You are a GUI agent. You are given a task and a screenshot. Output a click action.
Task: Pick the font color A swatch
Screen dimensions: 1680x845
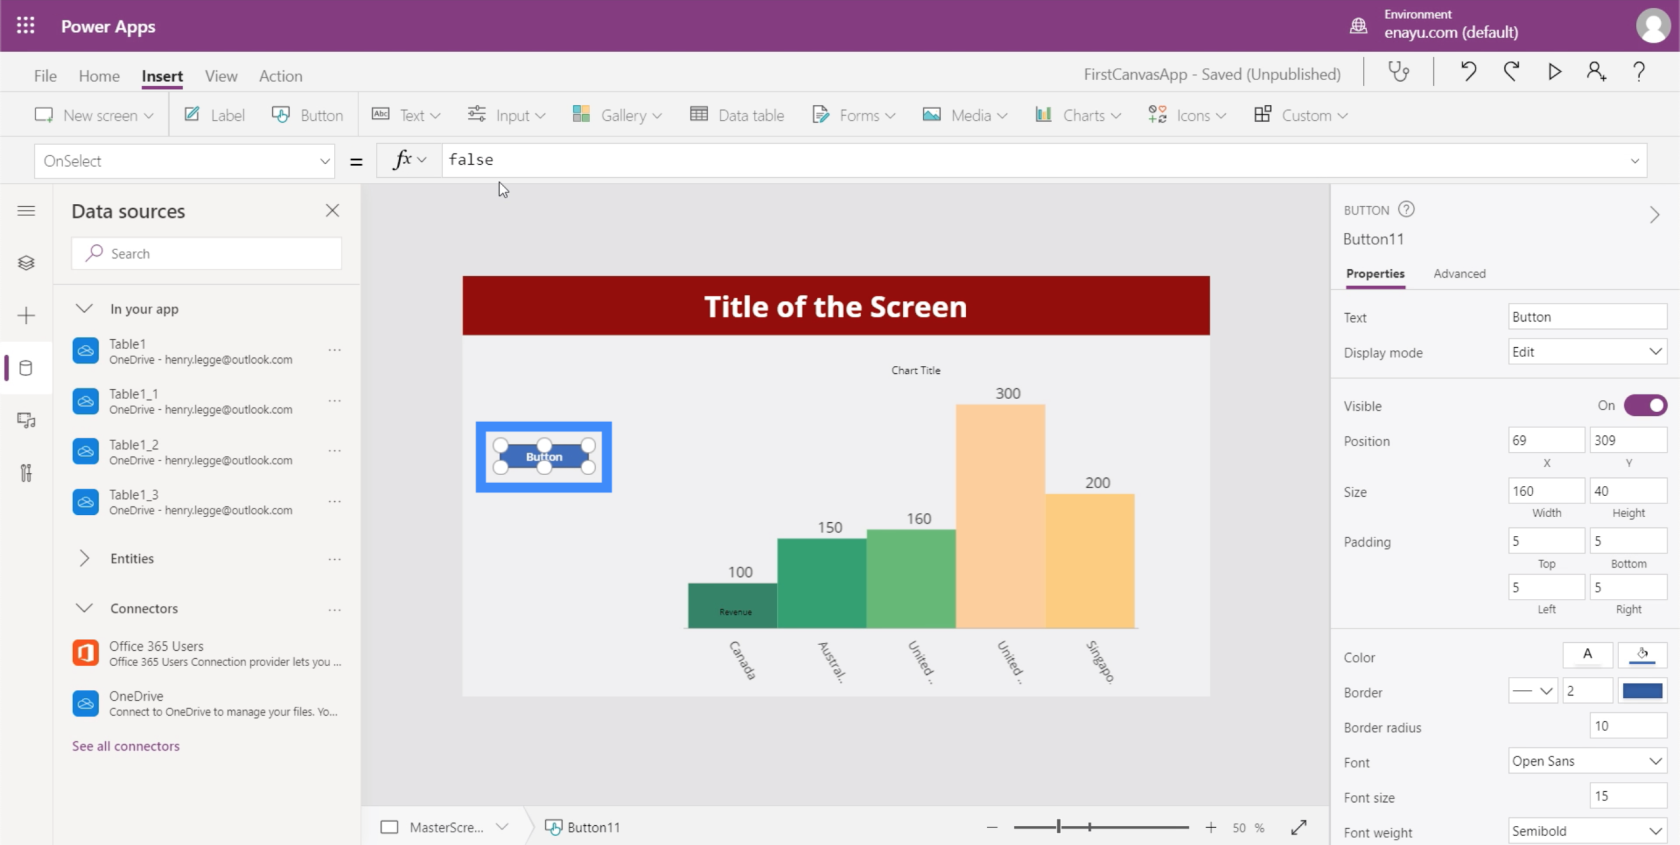tap(1587, 655)
